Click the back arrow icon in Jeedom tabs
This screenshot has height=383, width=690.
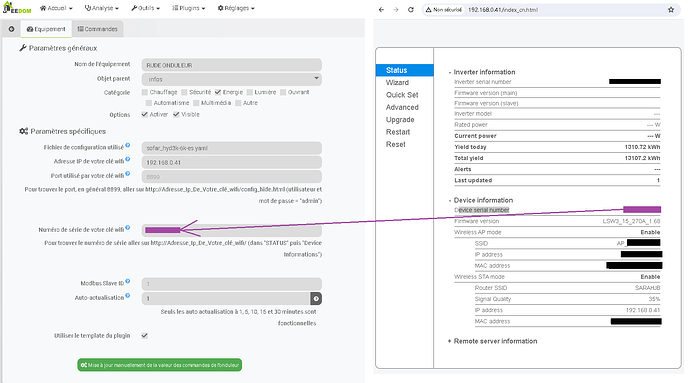coord(11,29)
